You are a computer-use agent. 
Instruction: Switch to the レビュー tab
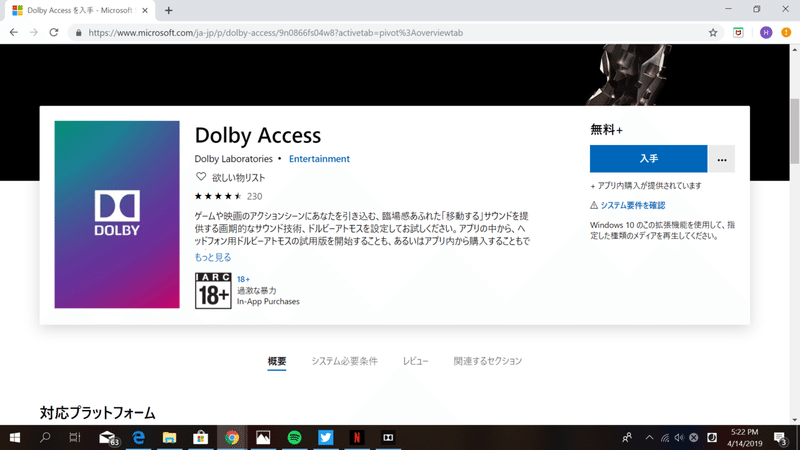[x=415, y=361]
